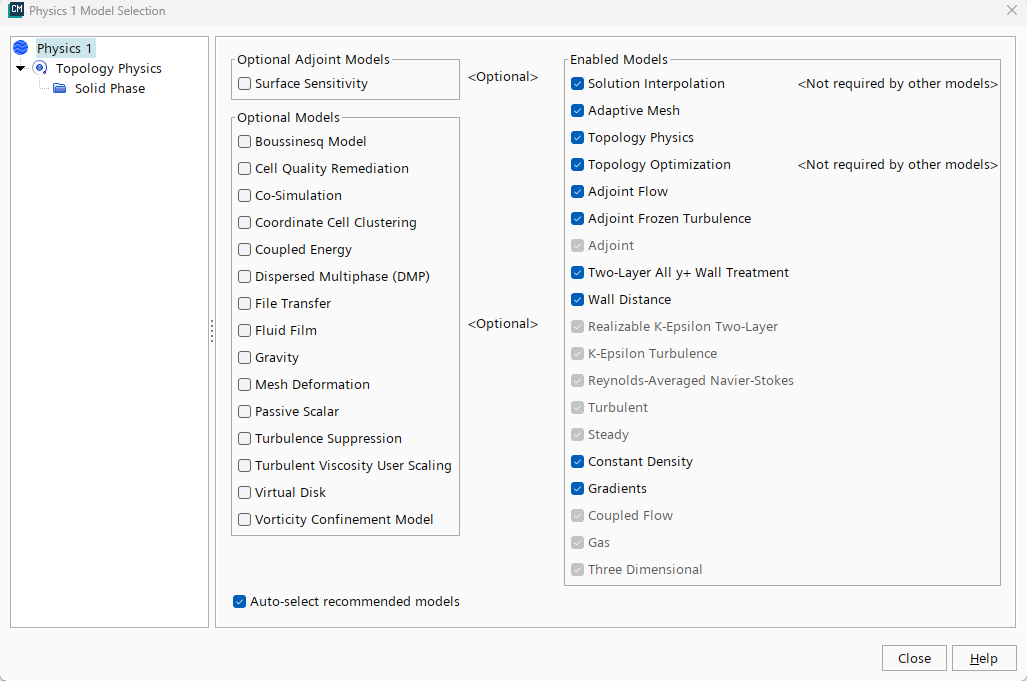Uncheck Two-Layer All y+ Wall Treatment
The height and width of the screenshot is (681, 1027).
(x=577, y=272)
